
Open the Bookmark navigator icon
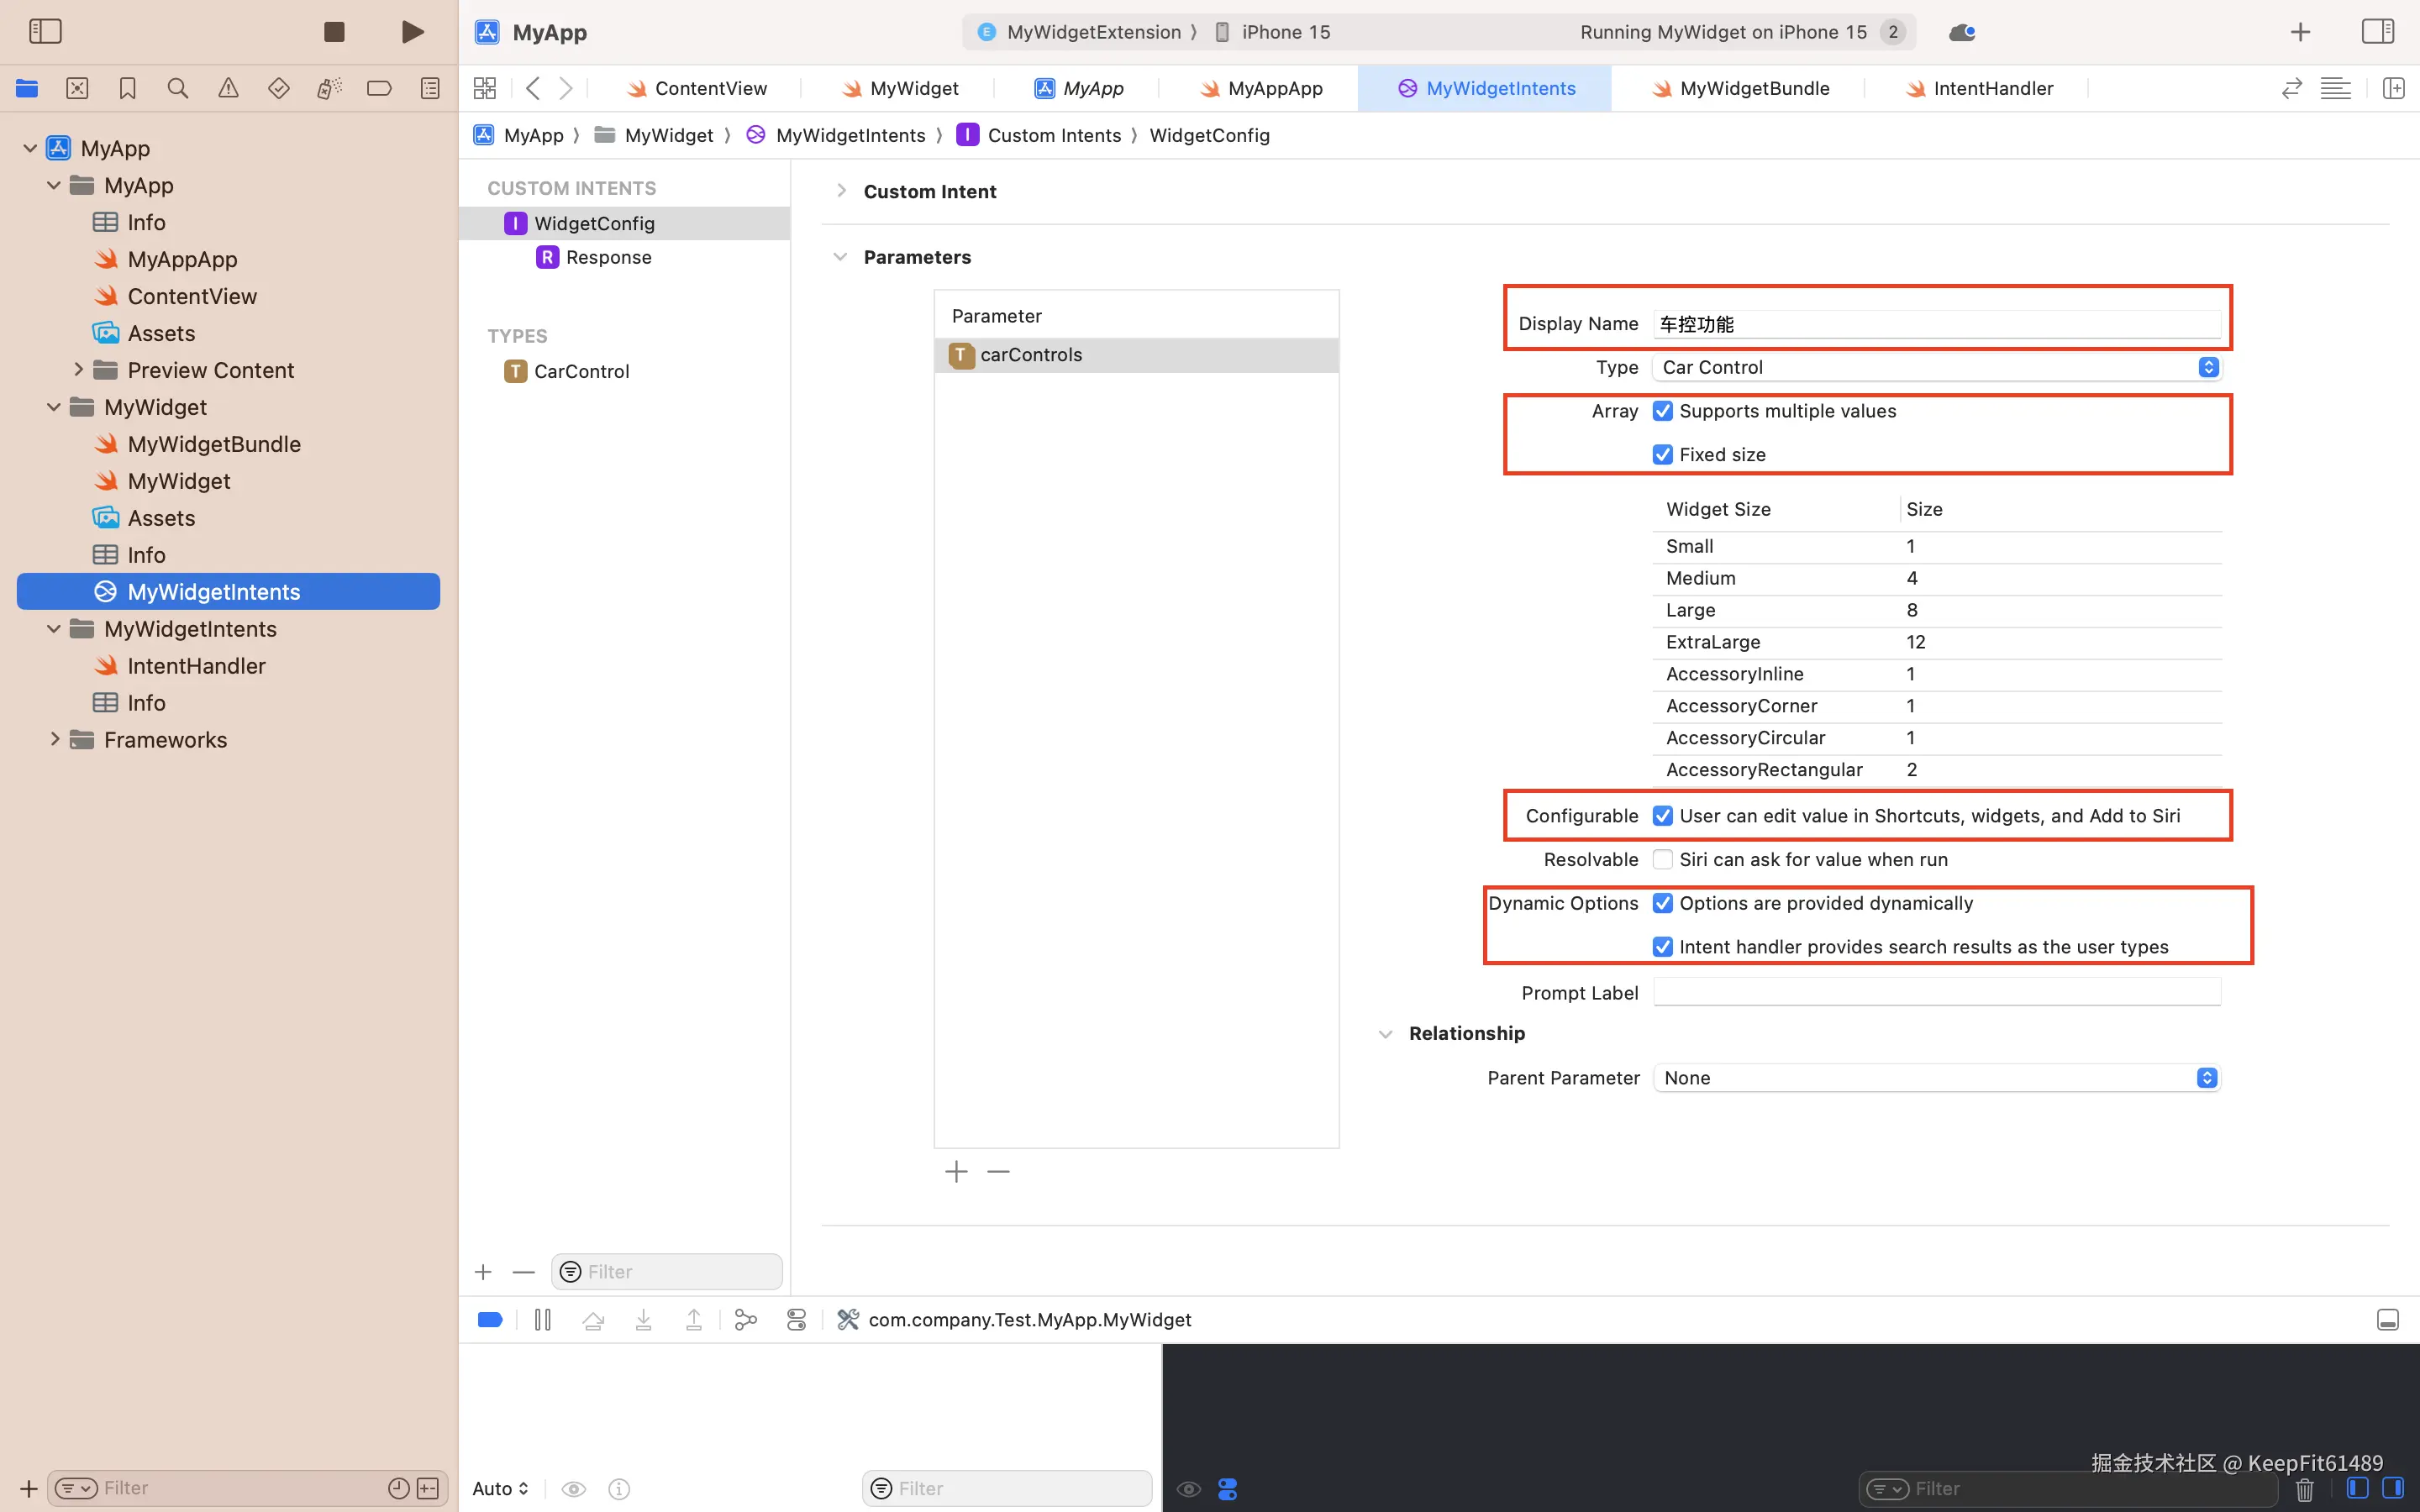(x=127, y=88)
